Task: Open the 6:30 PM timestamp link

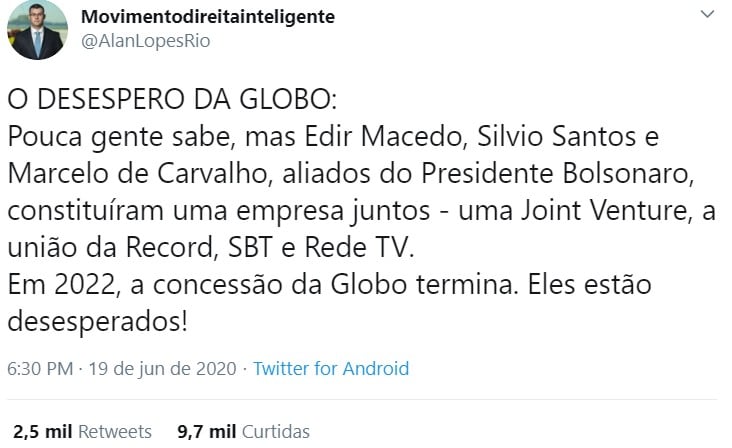Action: [39, 368]
